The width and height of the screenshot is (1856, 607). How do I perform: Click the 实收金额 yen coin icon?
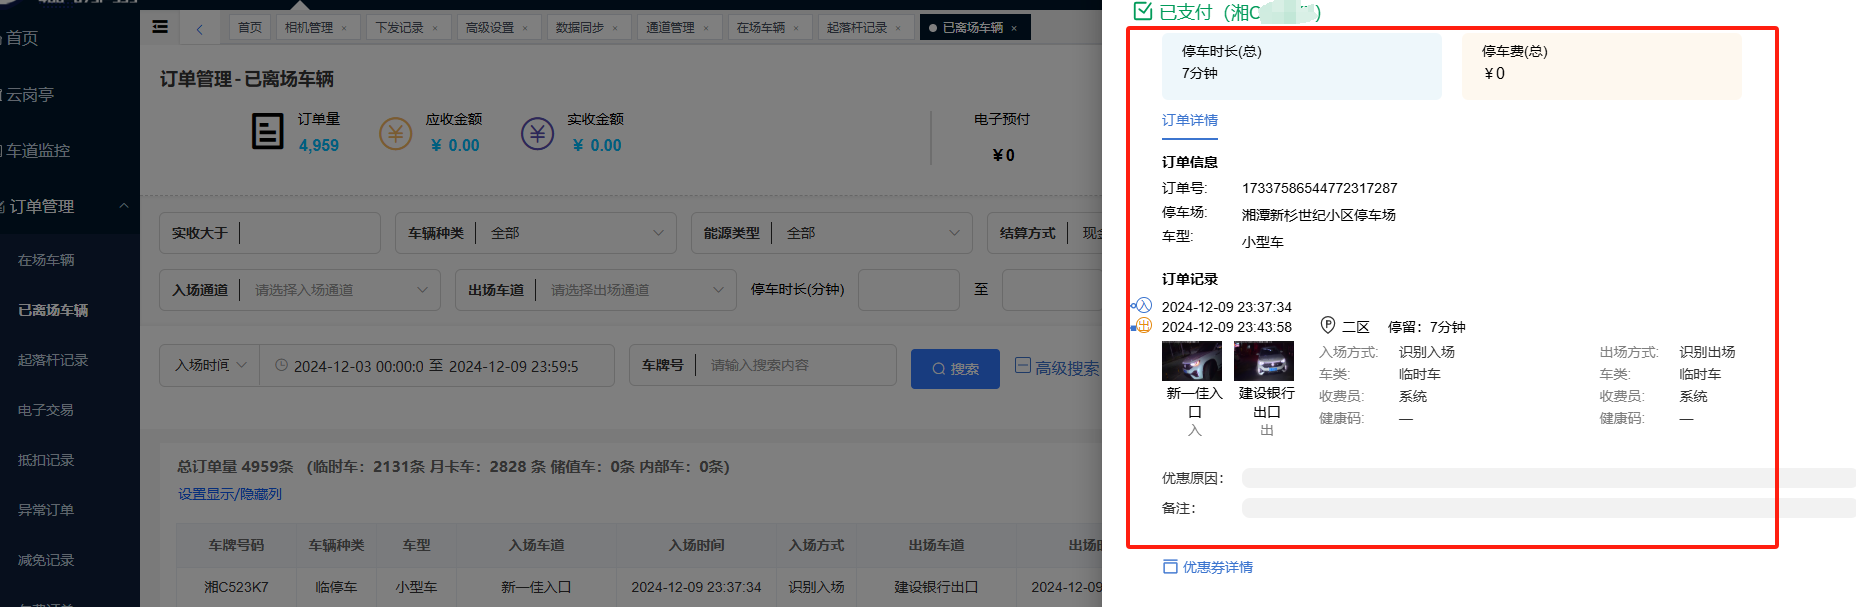click(x=537, y=133)
